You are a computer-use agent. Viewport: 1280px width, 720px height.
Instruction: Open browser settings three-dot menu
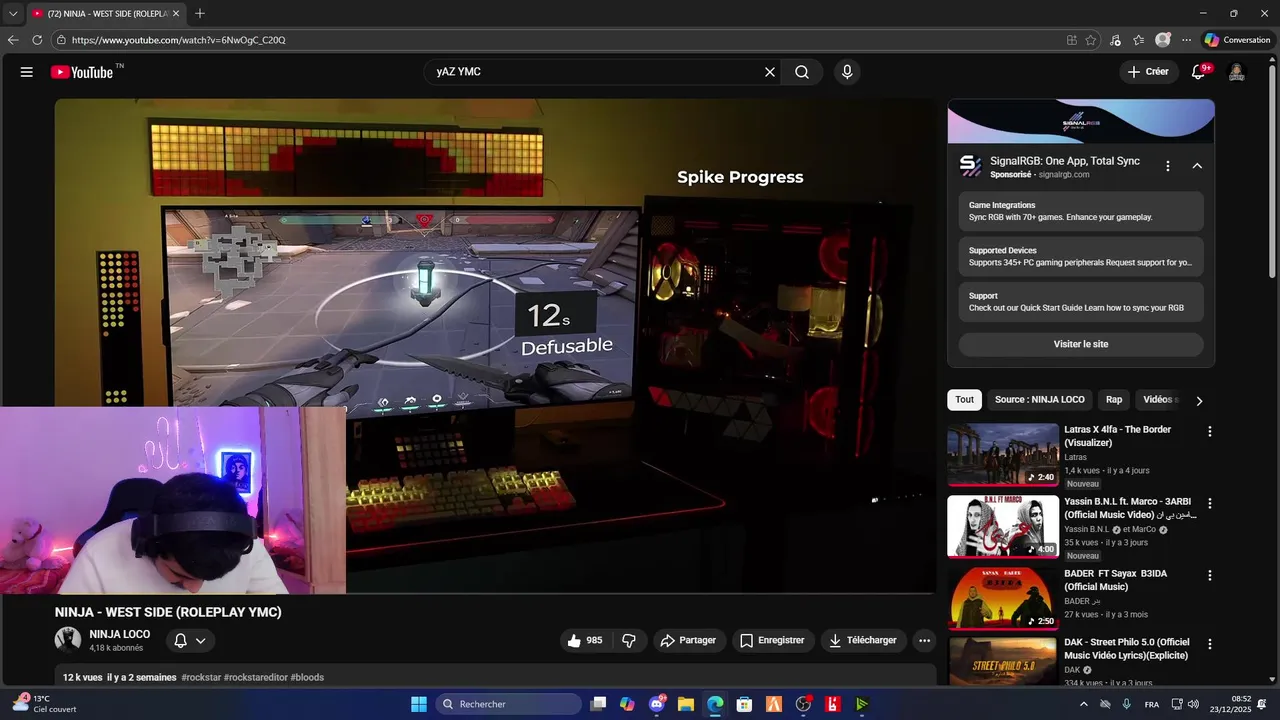1186,40
